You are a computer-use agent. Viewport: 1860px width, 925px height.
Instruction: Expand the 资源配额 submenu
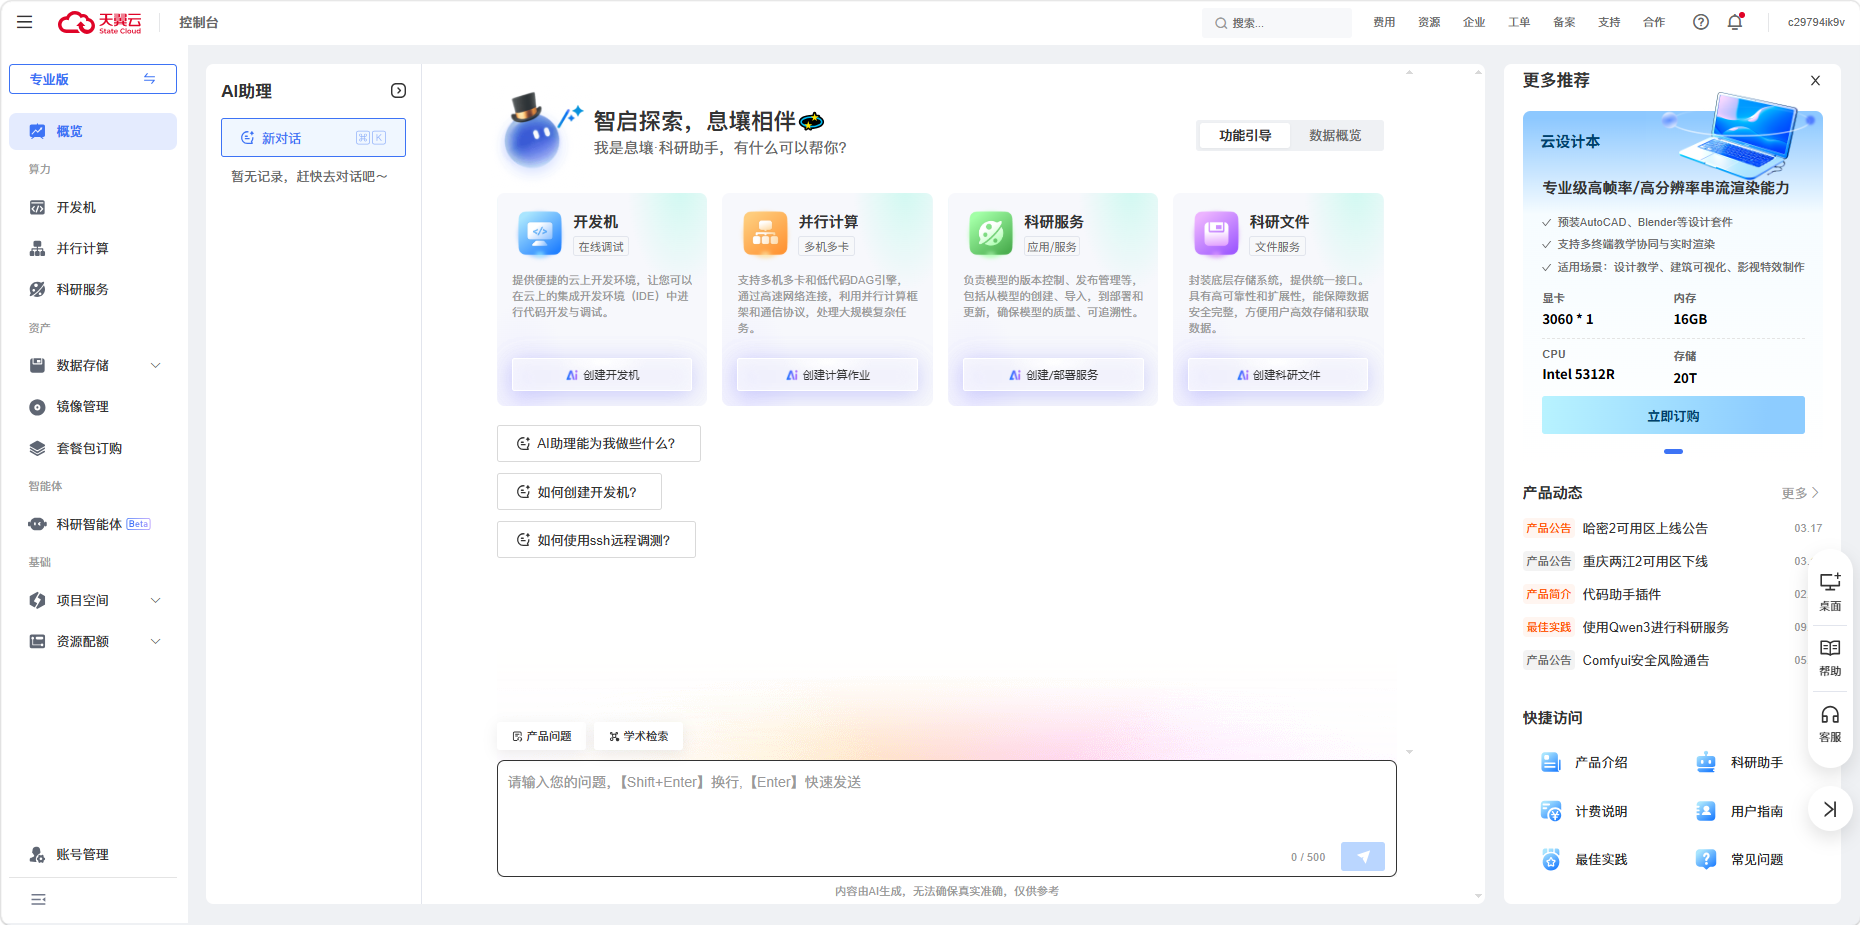155,642
